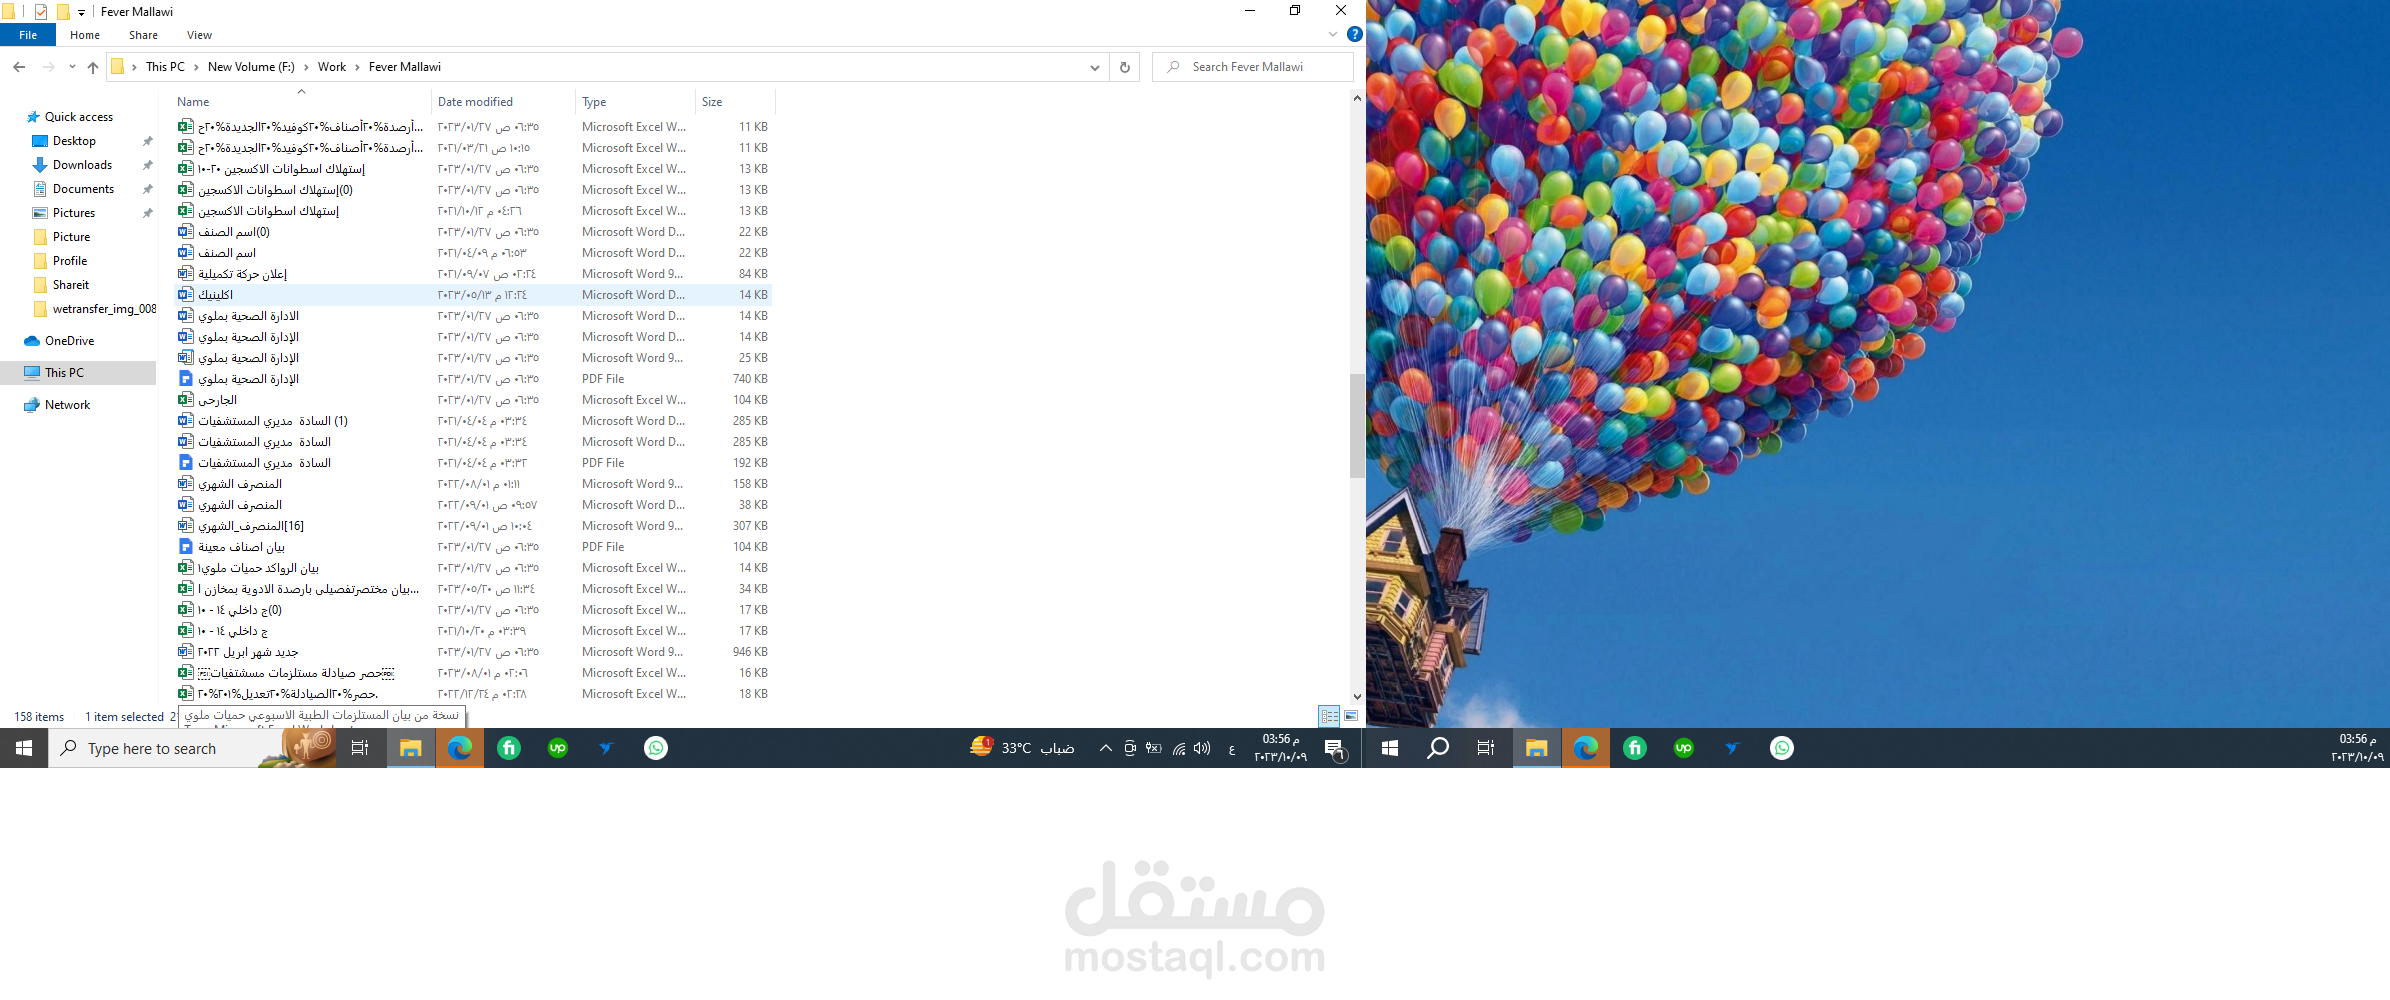Image resolution: width=2390 pixels, height=1000 pixels.
Task: Click the Search Fever Mallawi box
Action: 1253,67
